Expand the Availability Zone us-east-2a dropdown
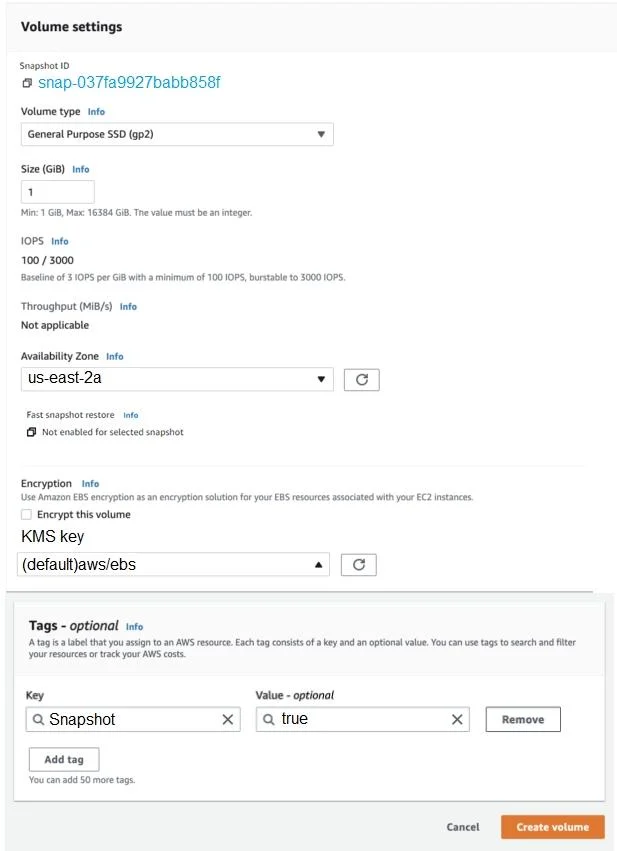This screenshot has height=851, width=617. [x=177, y=379]
